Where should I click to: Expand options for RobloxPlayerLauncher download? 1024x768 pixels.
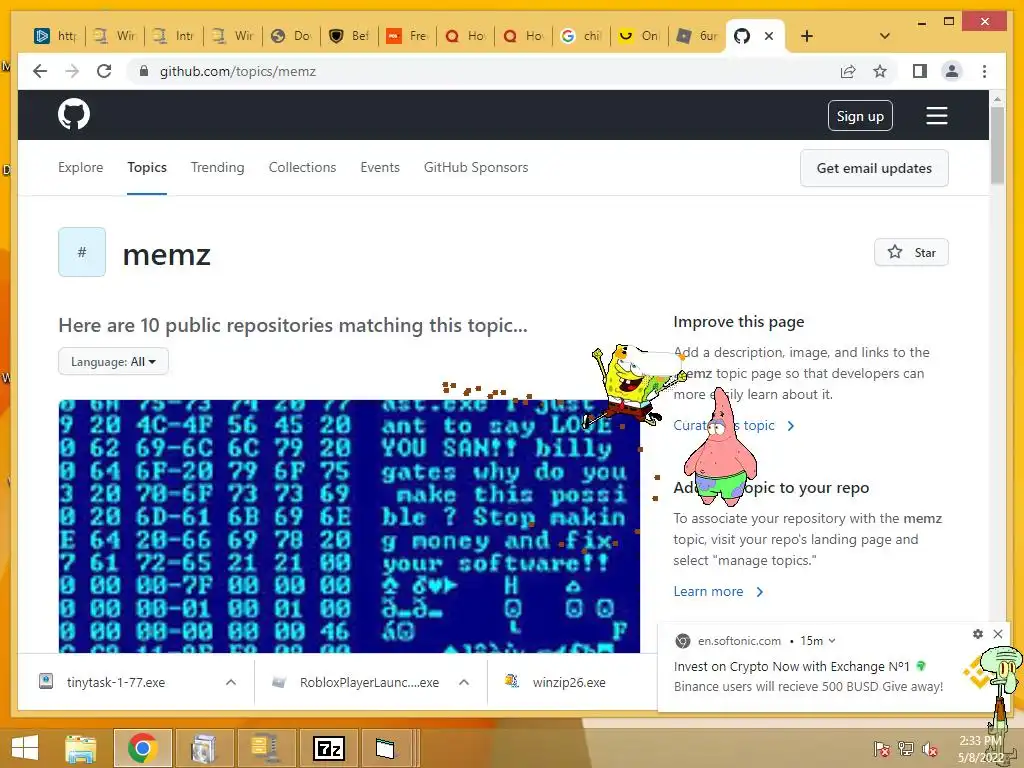[x=464, y=682]
